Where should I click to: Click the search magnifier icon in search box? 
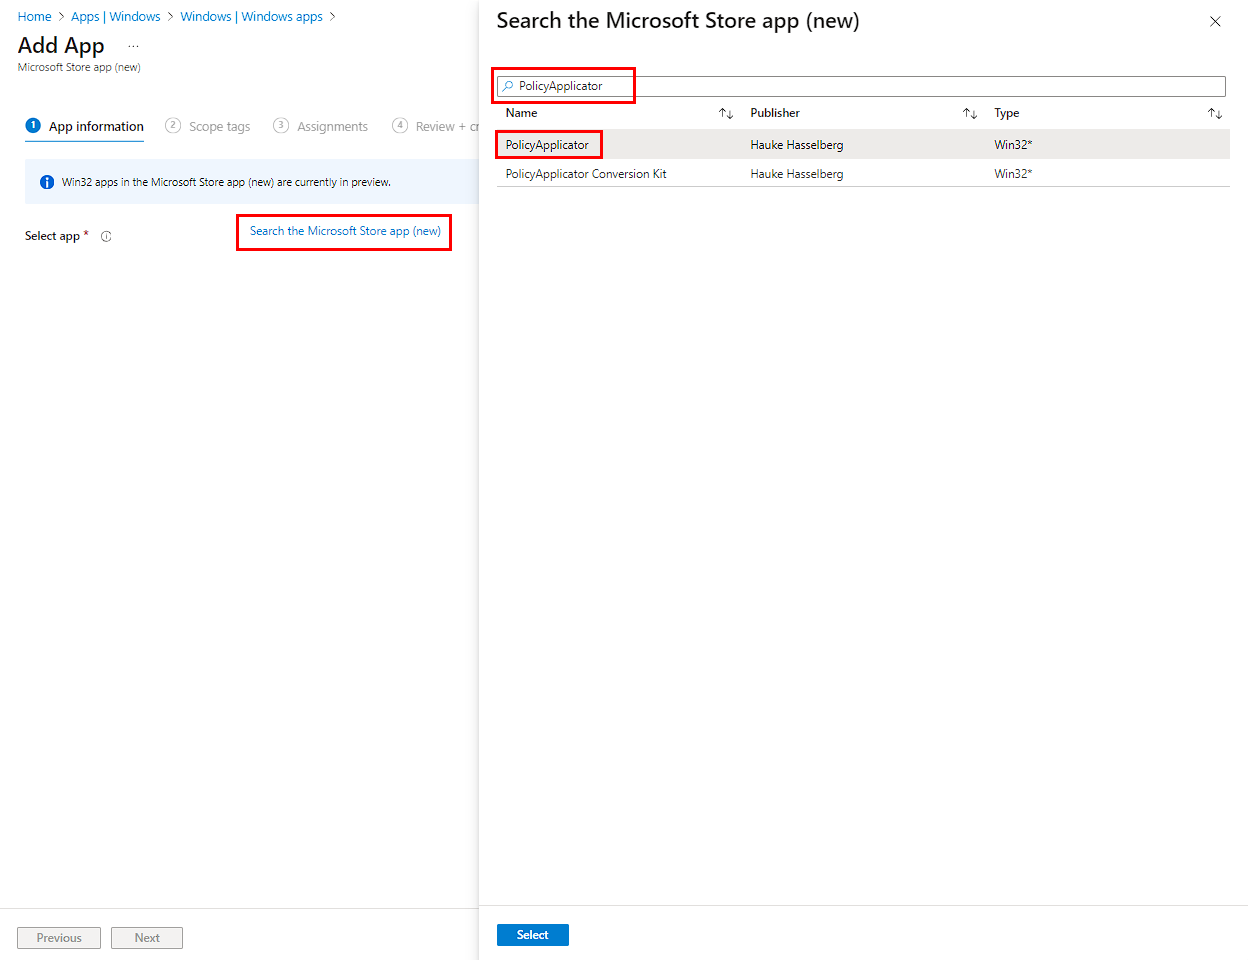pos(508,86)
